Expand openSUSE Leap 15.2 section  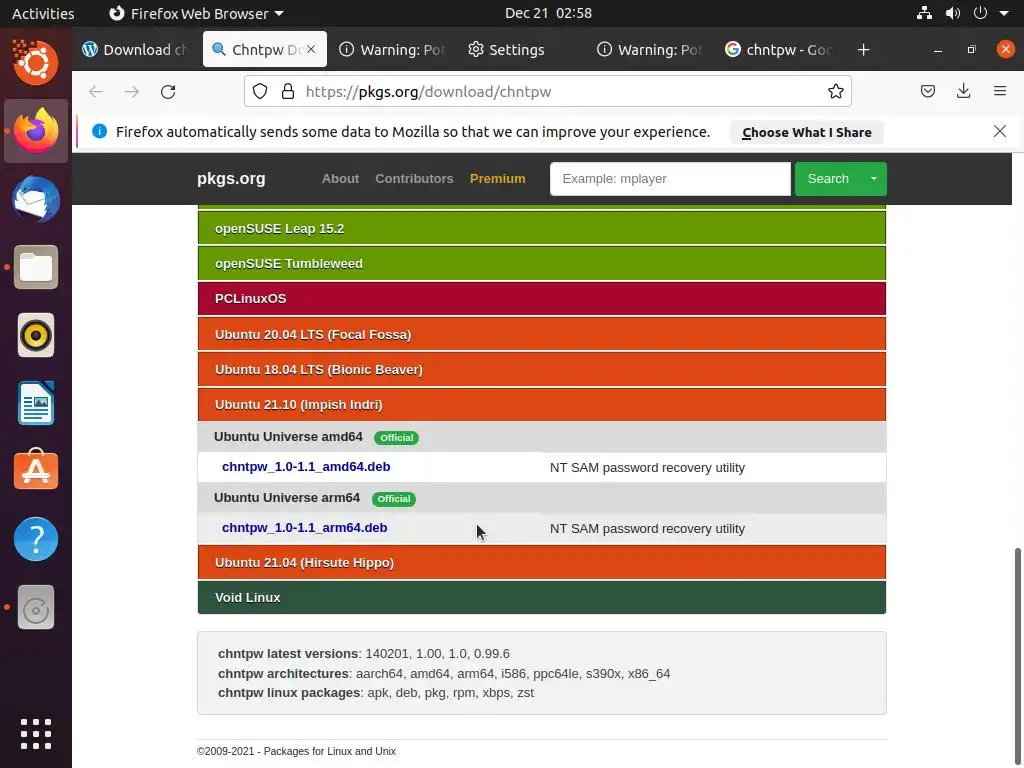click(541, 228)
